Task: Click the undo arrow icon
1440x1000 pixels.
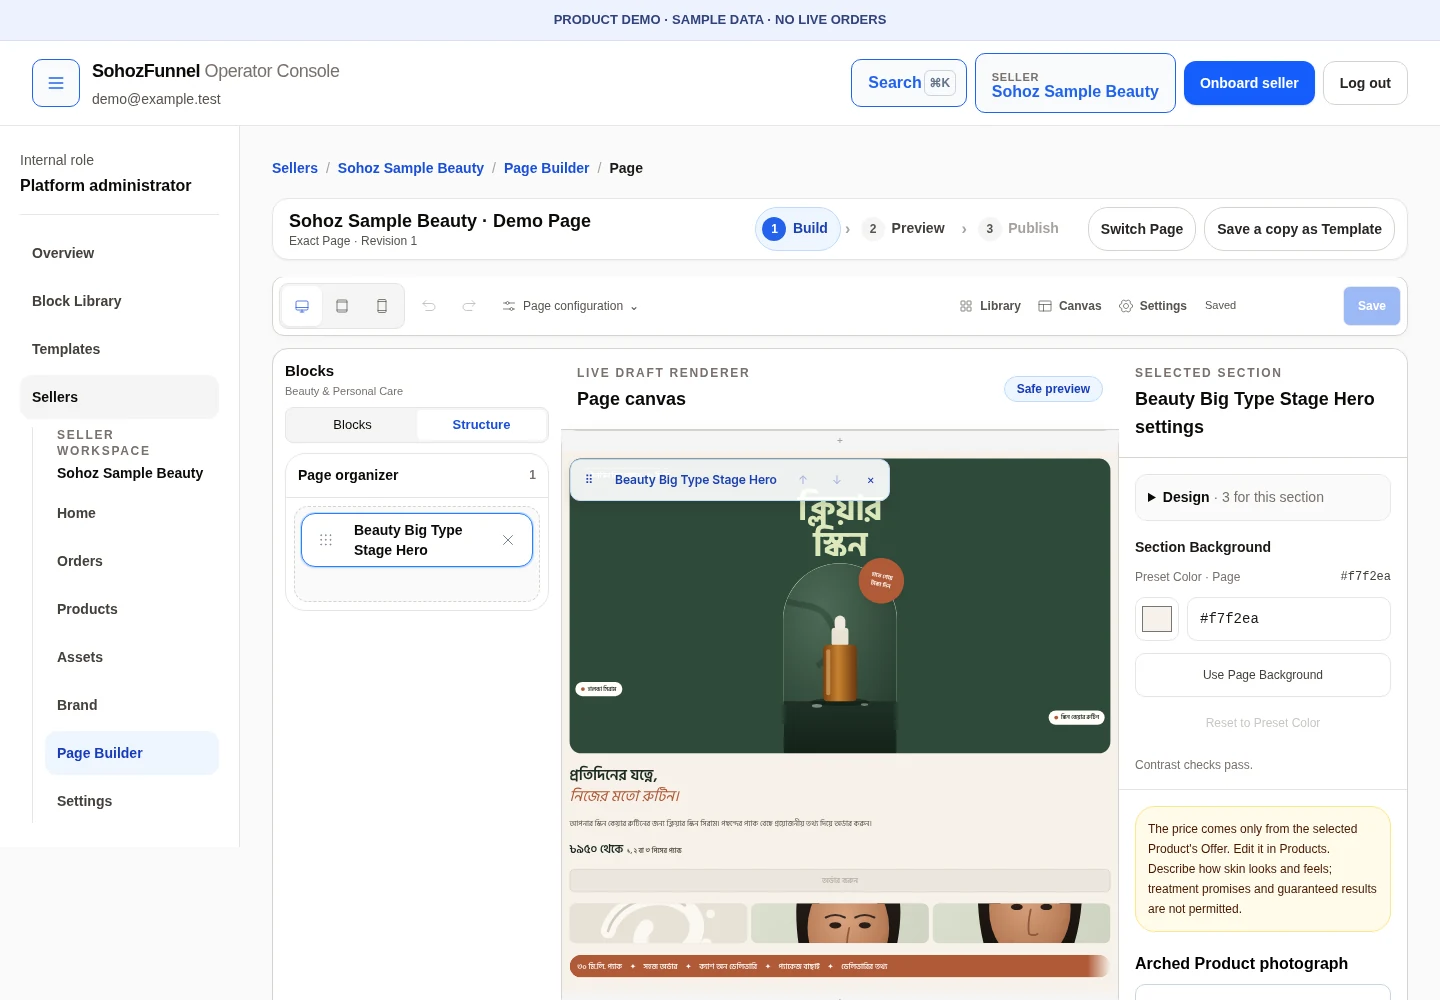Action: (x=429, y=306)
